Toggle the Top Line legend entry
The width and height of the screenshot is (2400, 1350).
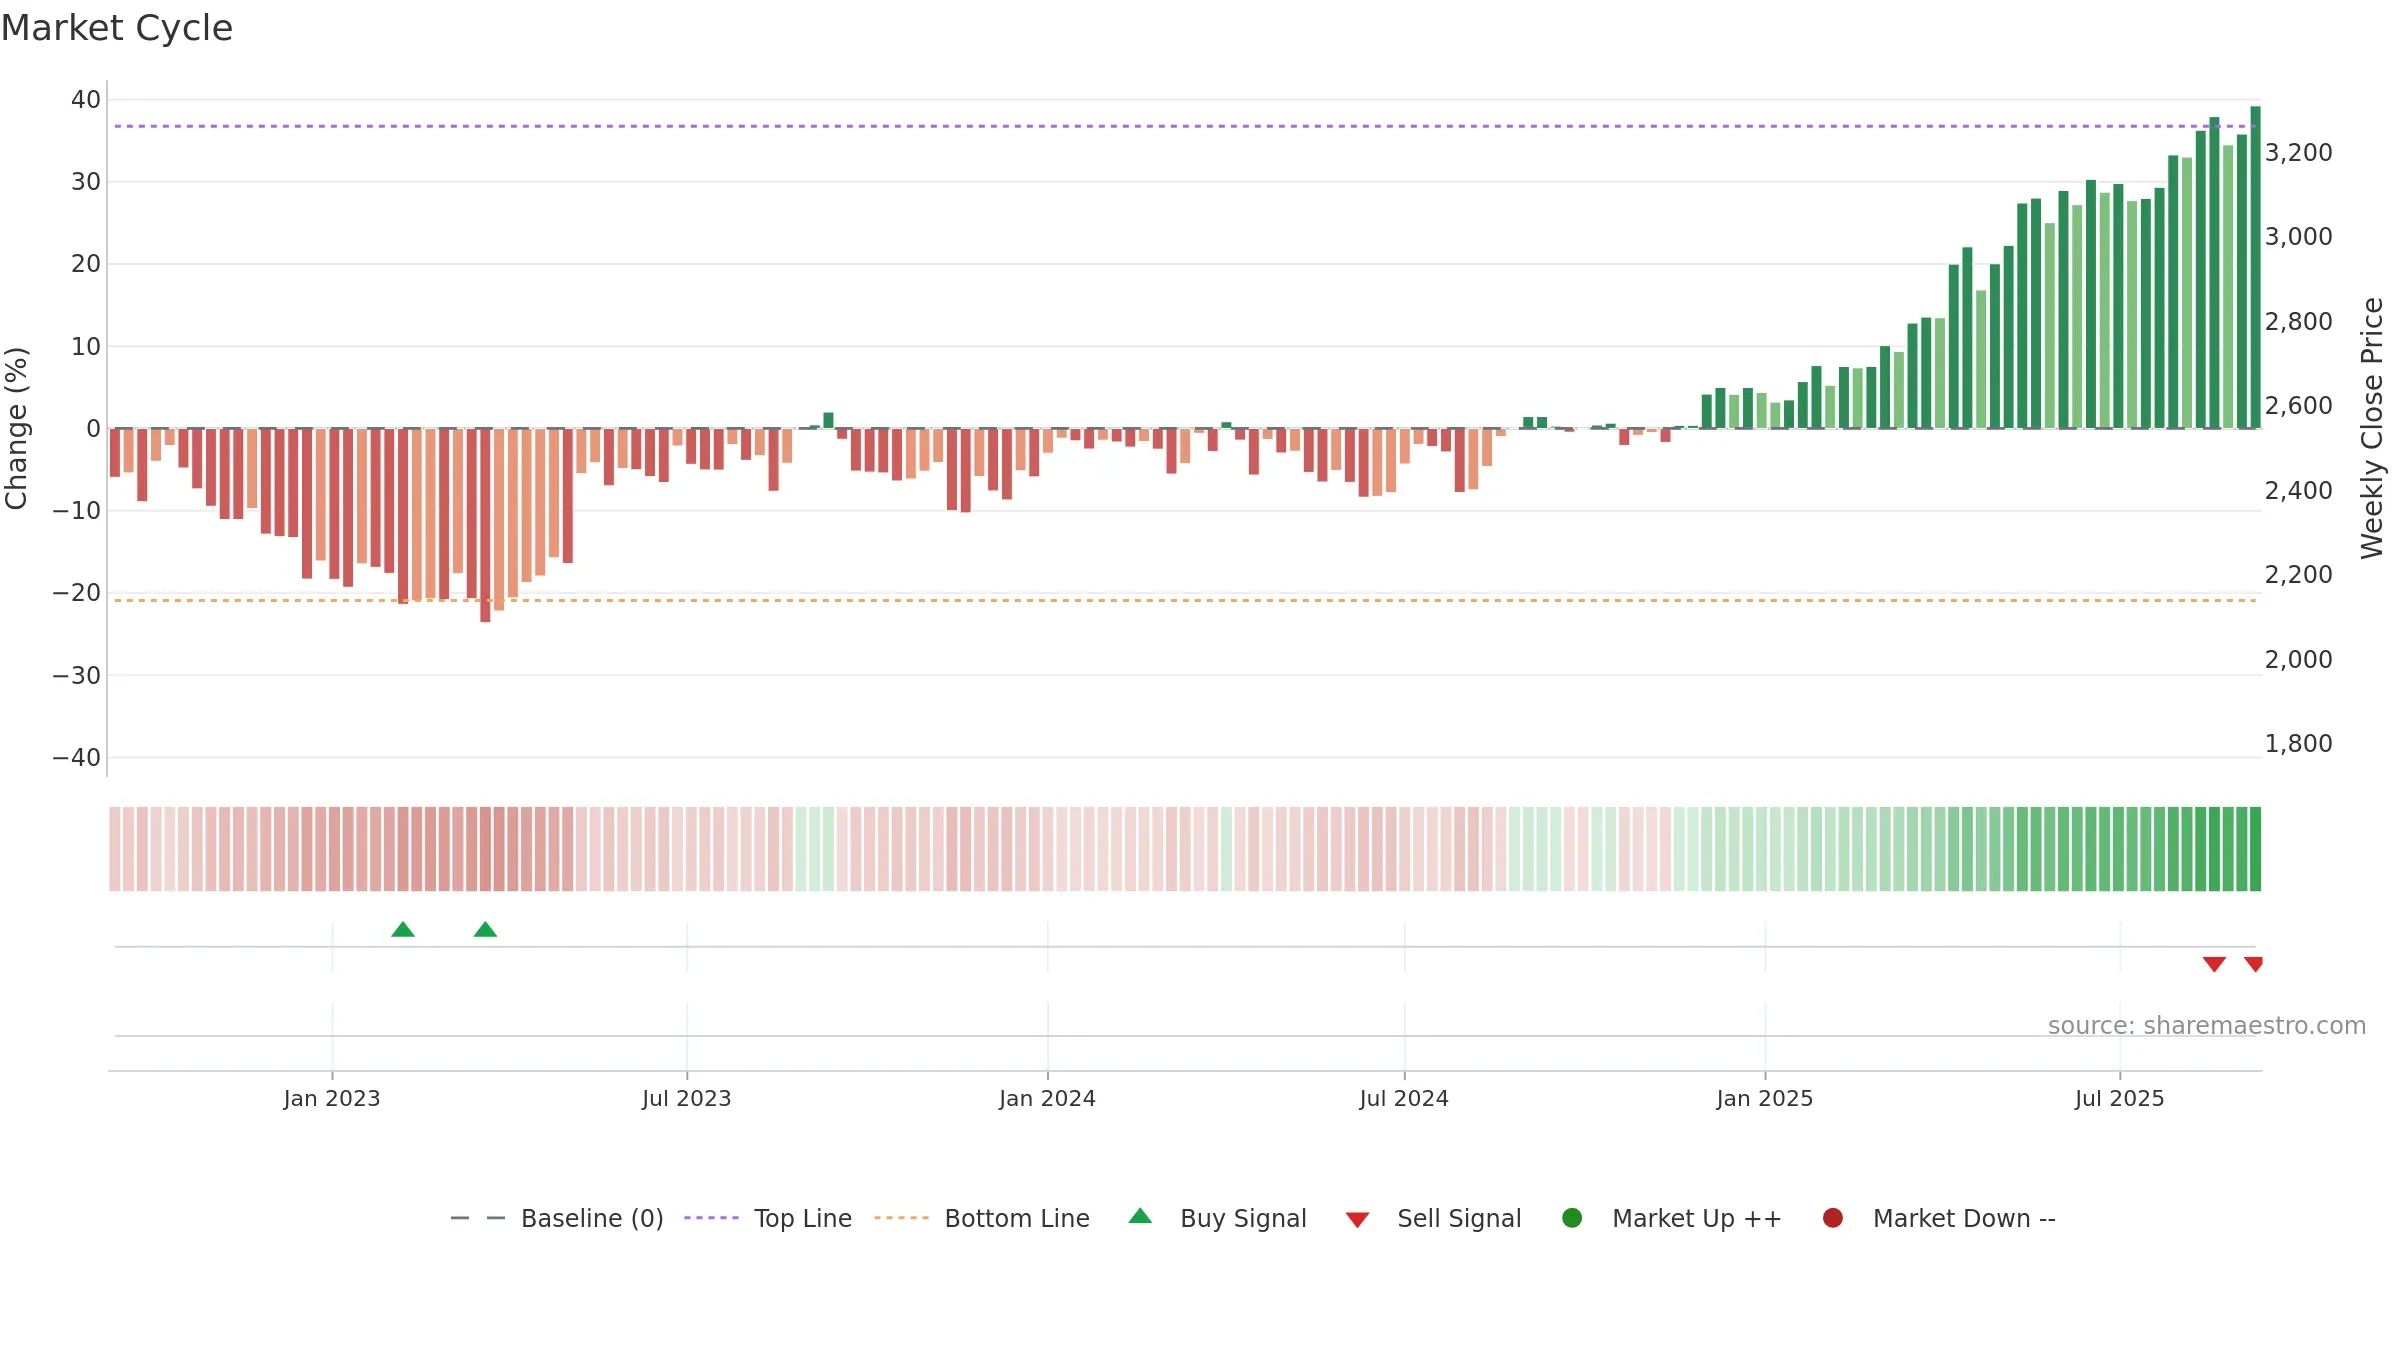768,1218
